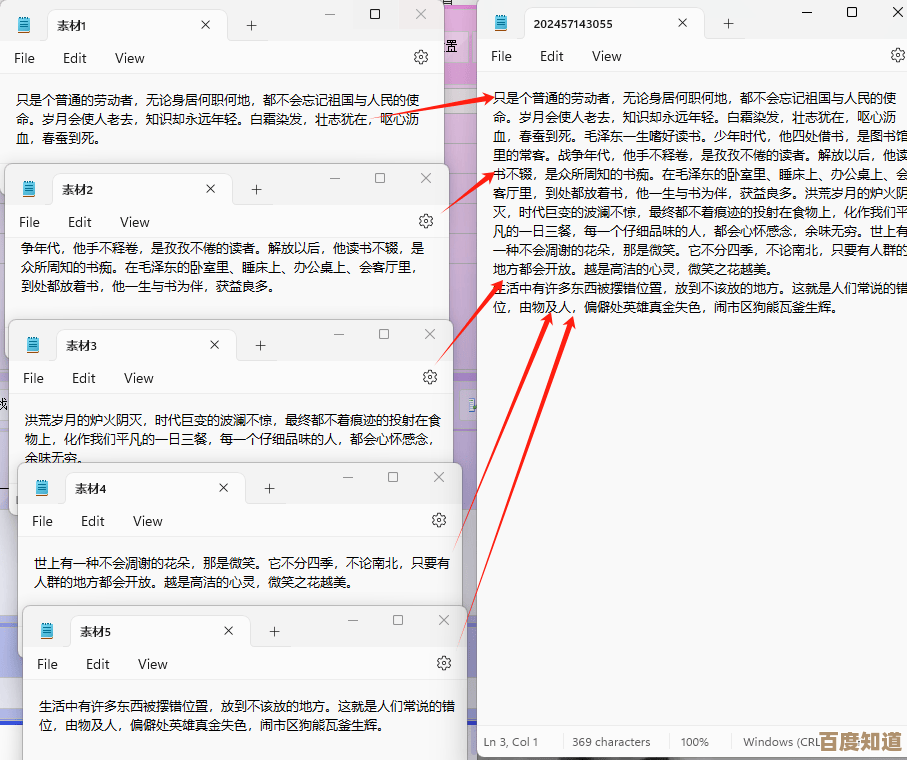
Task: Open View menu in 素材3 window
Action: pyautogui.click(x=139, y=378)
